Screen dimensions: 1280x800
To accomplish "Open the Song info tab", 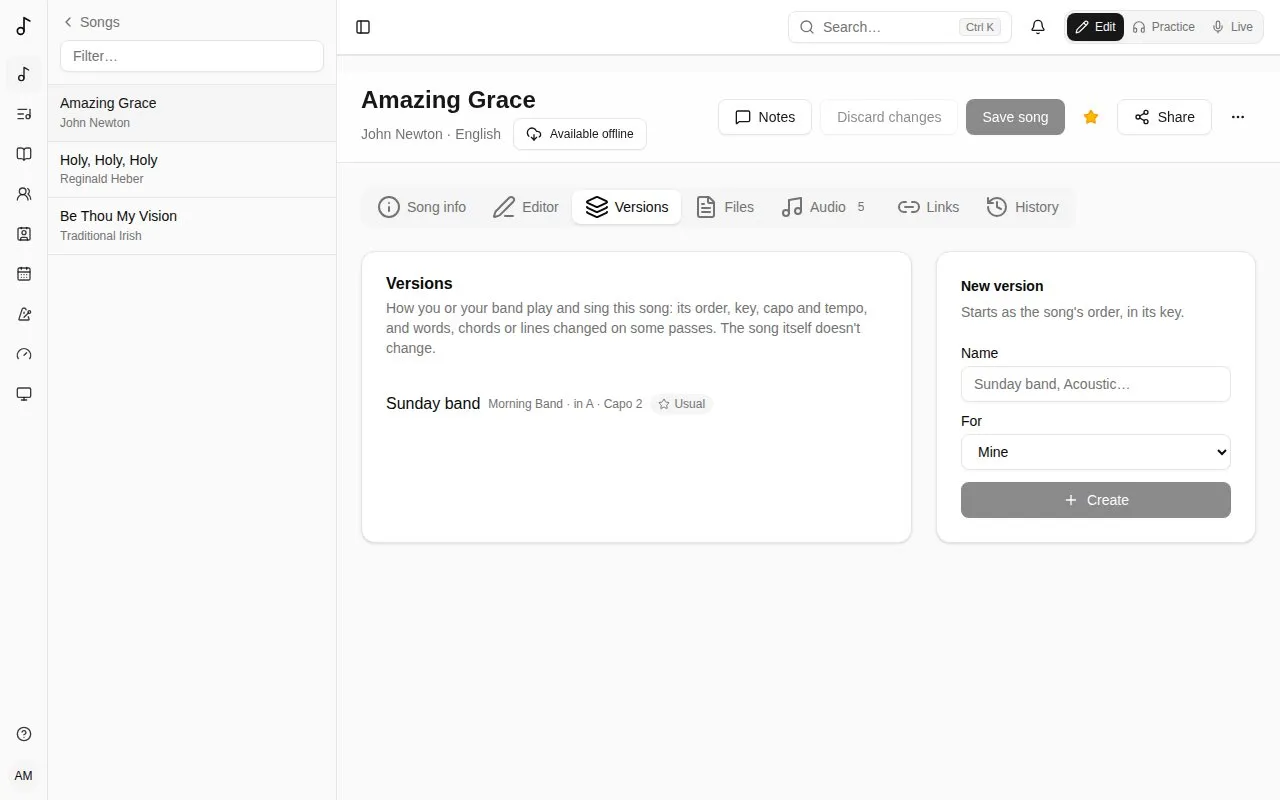I will pyautogui.click(x=422, y=207).
